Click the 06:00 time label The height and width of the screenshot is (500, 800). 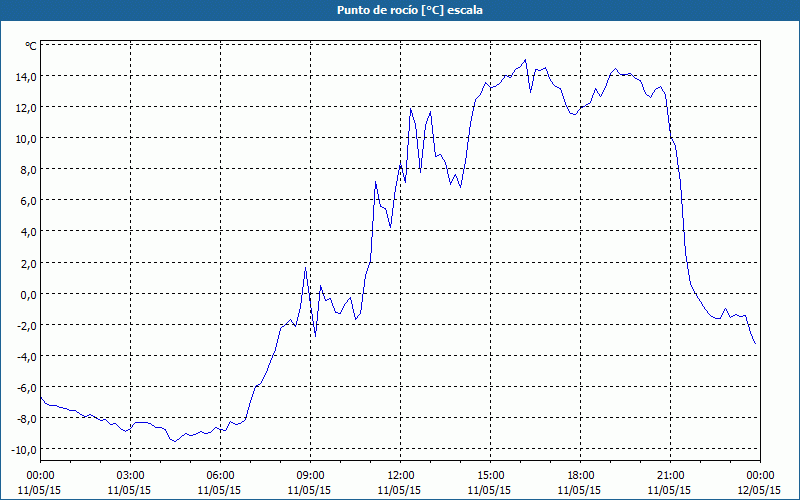click(220, 476)
